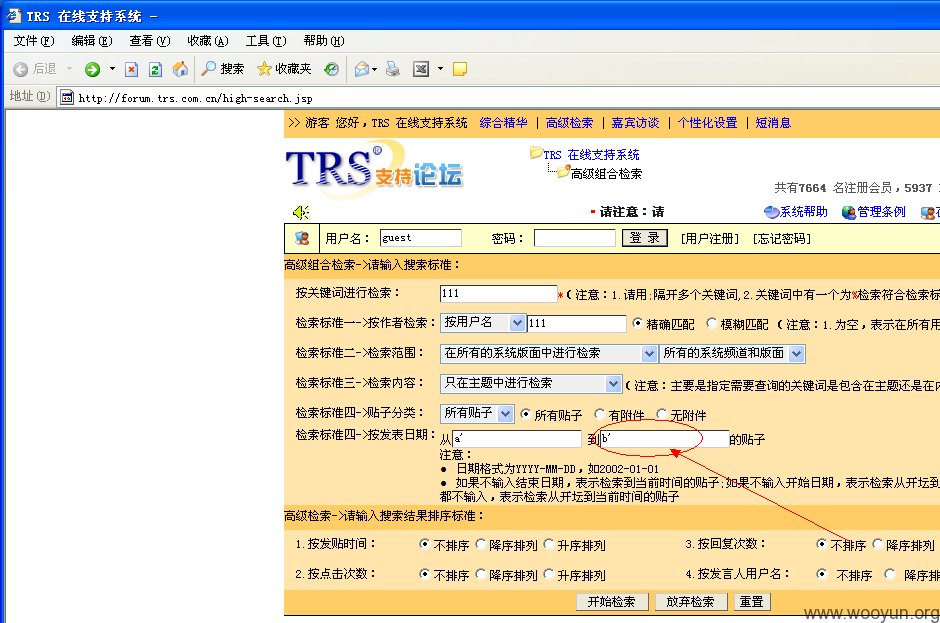Click the Edit page toolbar icon
Screen dimensions: 940x623
pyautogui.click(x=421, y=69)
